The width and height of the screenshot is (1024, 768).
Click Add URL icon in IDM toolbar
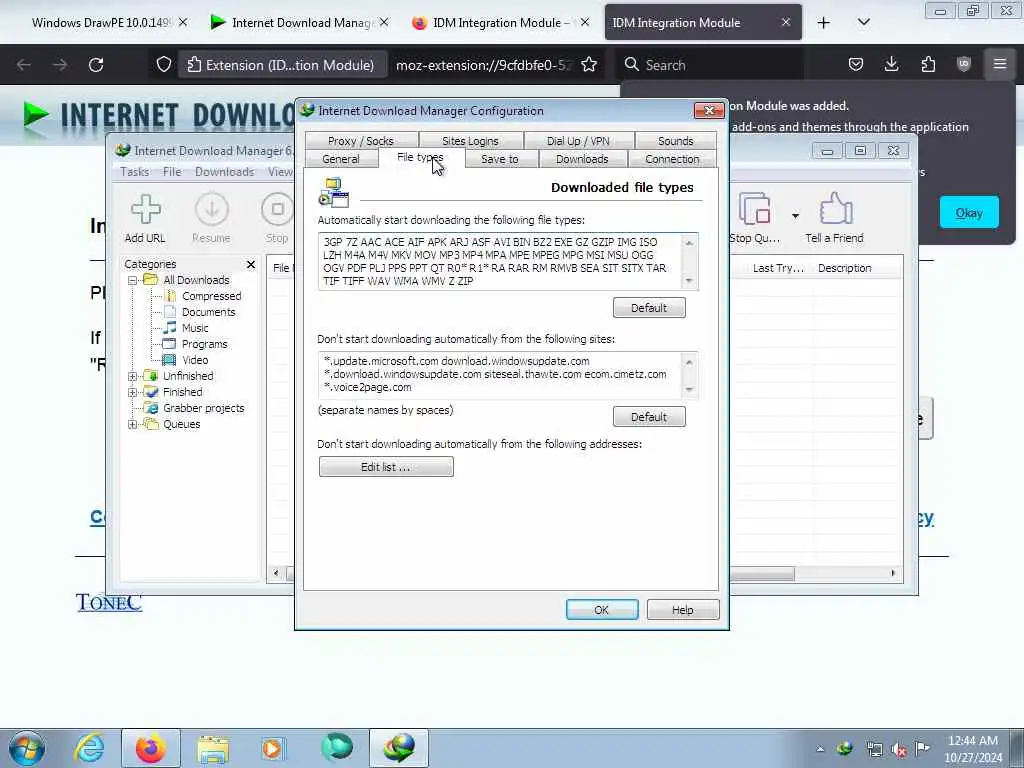point(145,219)
